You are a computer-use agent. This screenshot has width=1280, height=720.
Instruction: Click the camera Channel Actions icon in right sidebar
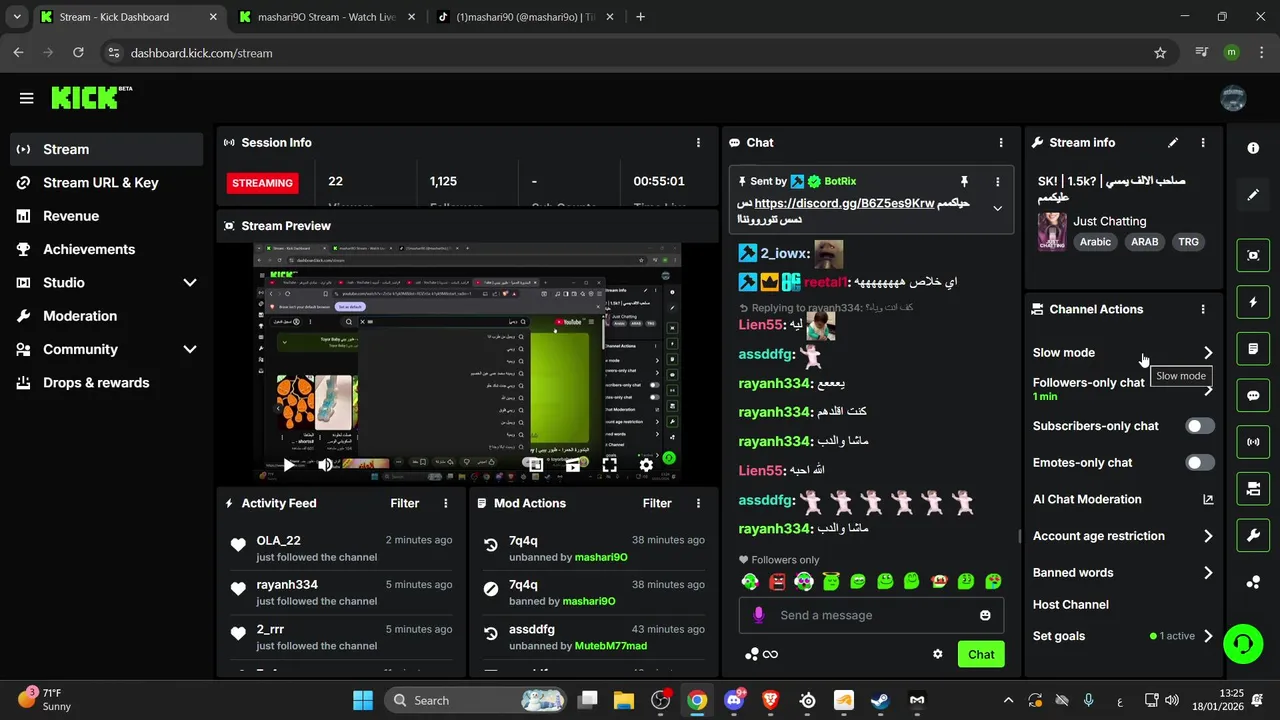(x=1253, y=489)
